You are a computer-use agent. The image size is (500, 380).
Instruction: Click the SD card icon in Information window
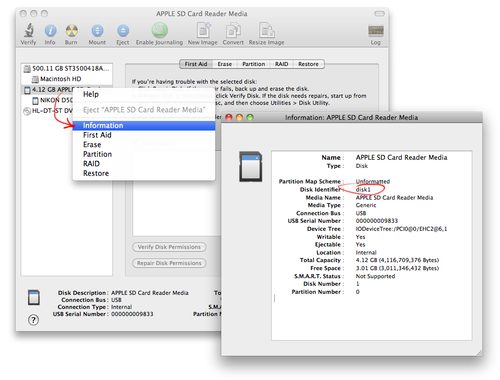[x=251, y=166]
